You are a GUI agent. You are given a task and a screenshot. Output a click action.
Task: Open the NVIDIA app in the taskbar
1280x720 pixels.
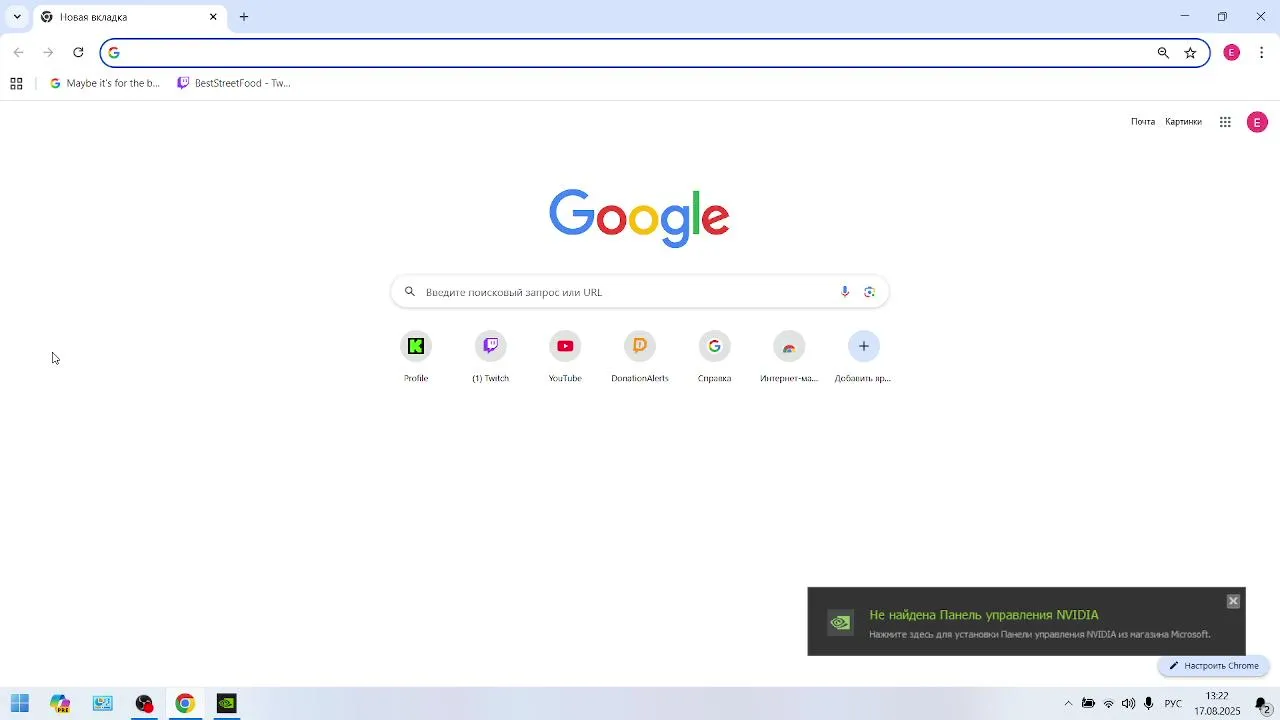tap(227, 704)
